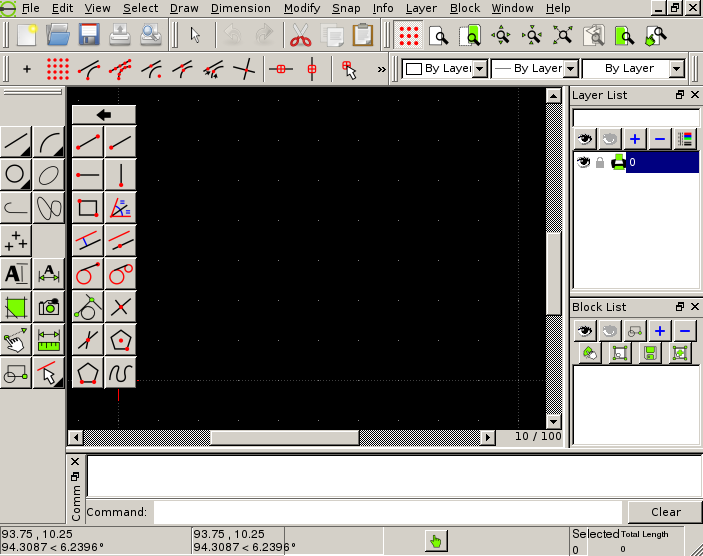
Task: Open Print Preview icon
Action: pyautogui.click(x=151, y=35)
